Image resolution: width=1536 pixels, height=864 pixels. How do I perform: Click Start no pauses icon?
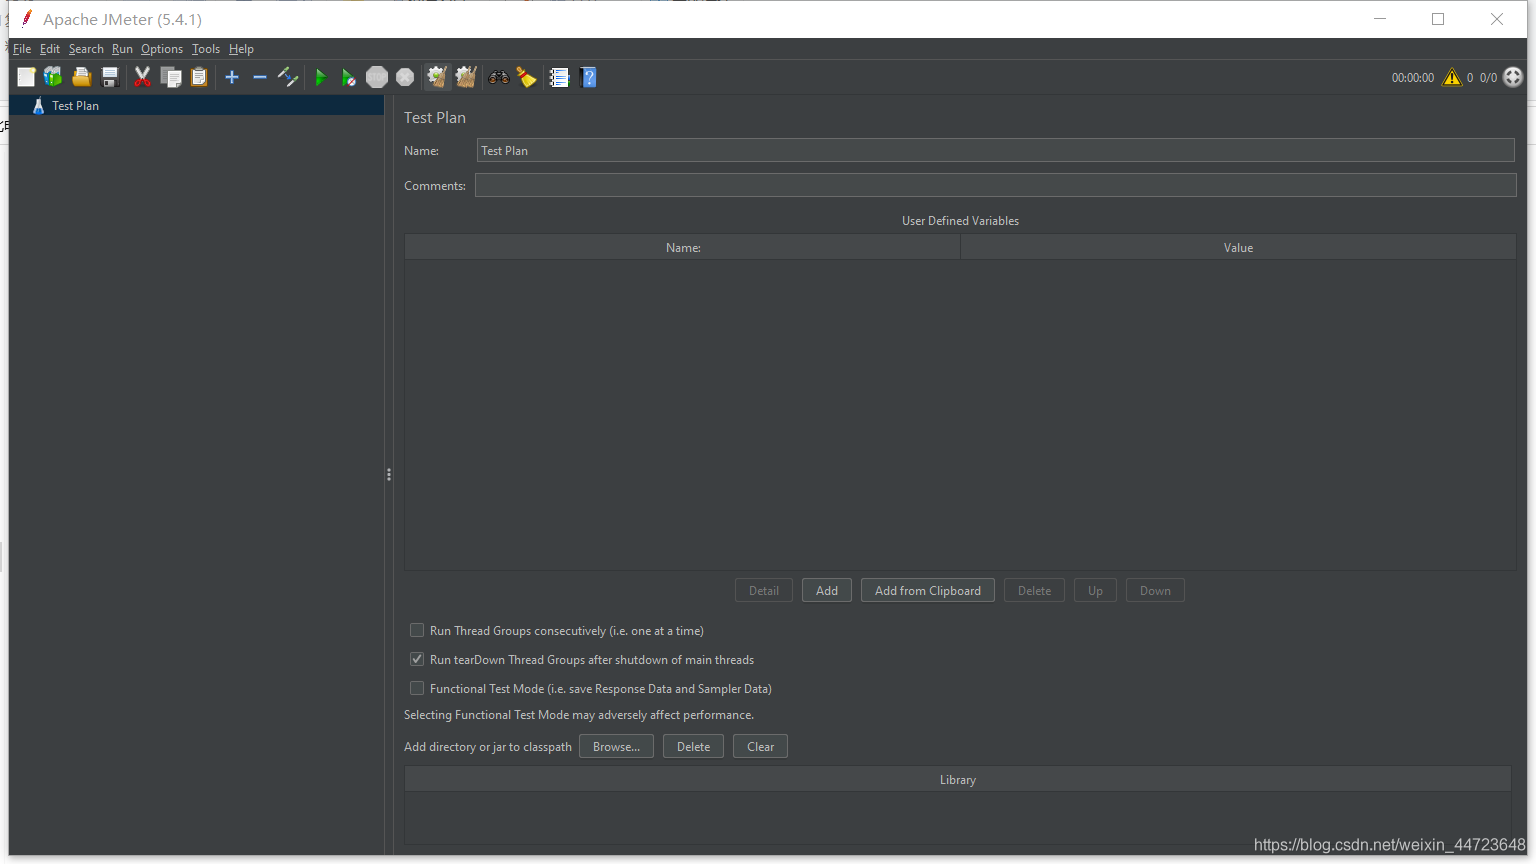[x=348, y=77]
